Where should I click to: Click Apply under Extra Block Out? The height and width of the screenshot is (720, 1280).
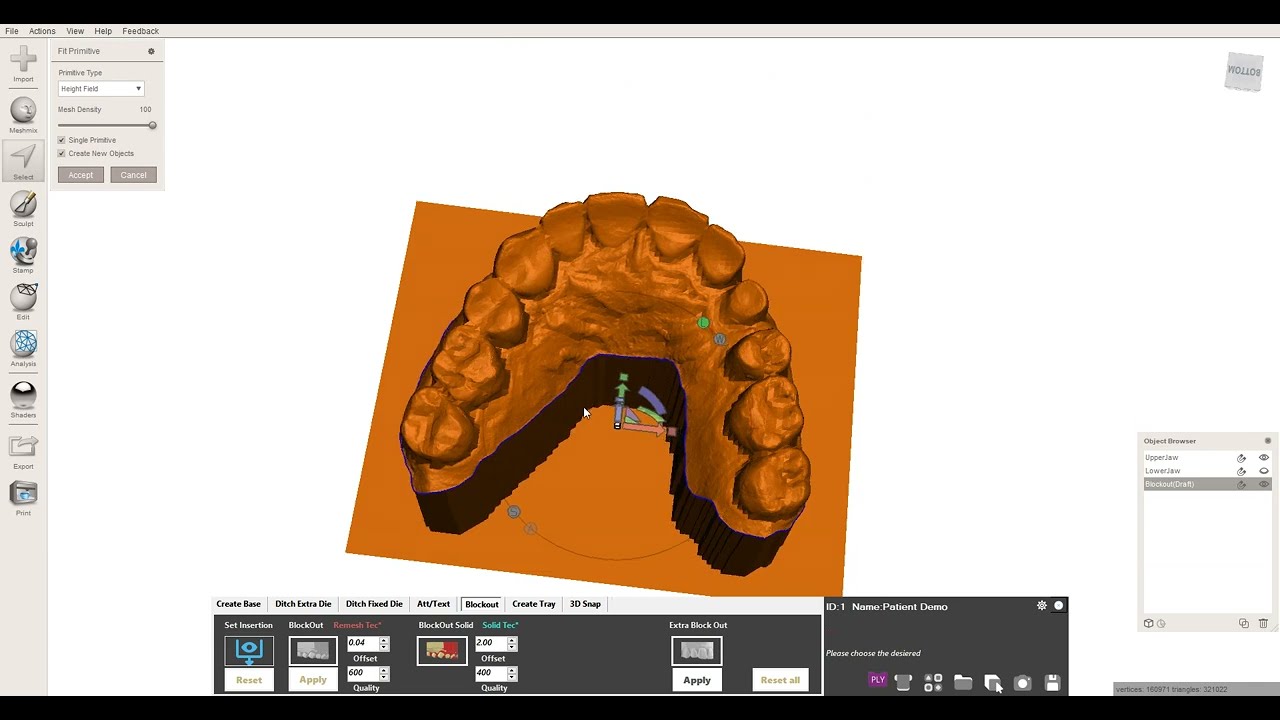[x=697, y=680]
